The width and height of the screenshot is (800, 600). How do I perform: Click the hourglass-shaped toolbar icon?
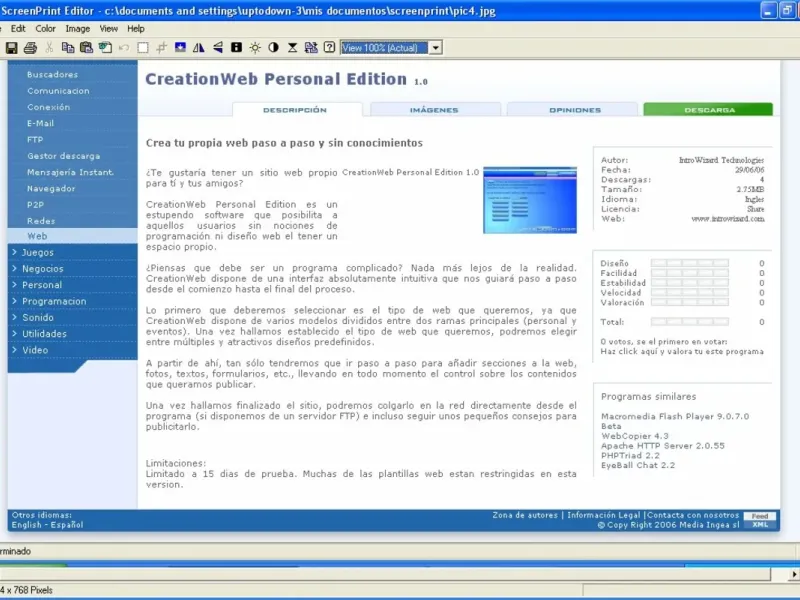[292, 48]
